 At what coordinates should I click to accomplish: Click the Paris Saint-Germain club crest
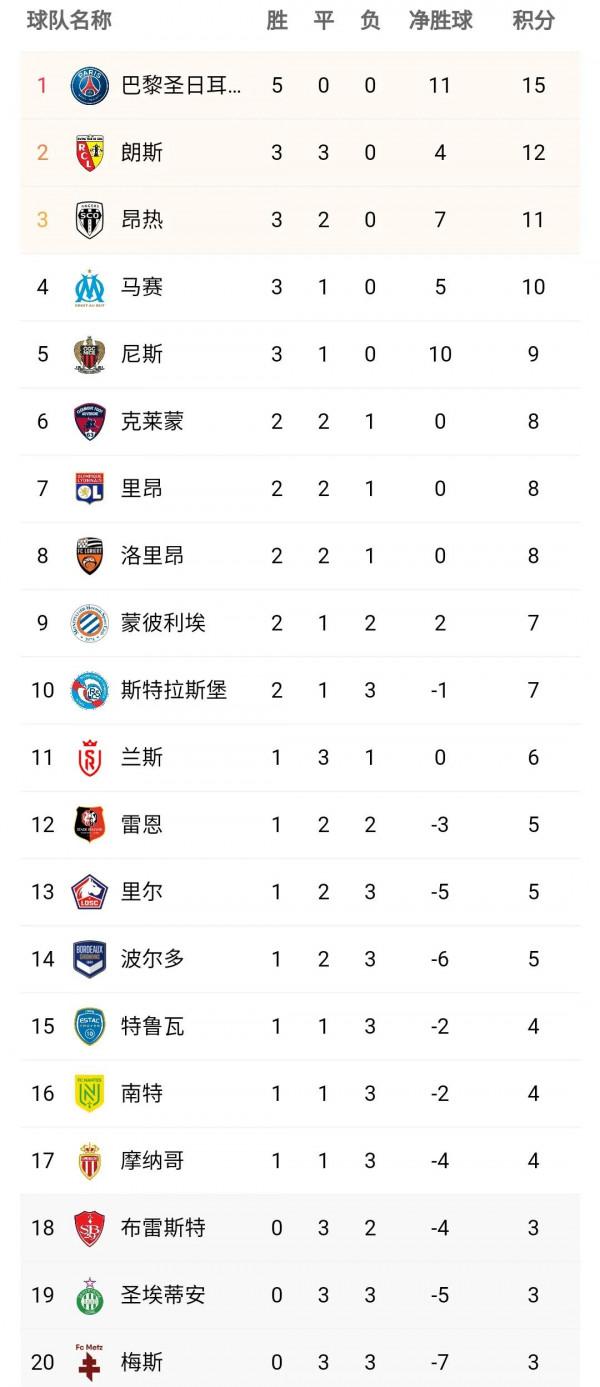tap(90, 85)
